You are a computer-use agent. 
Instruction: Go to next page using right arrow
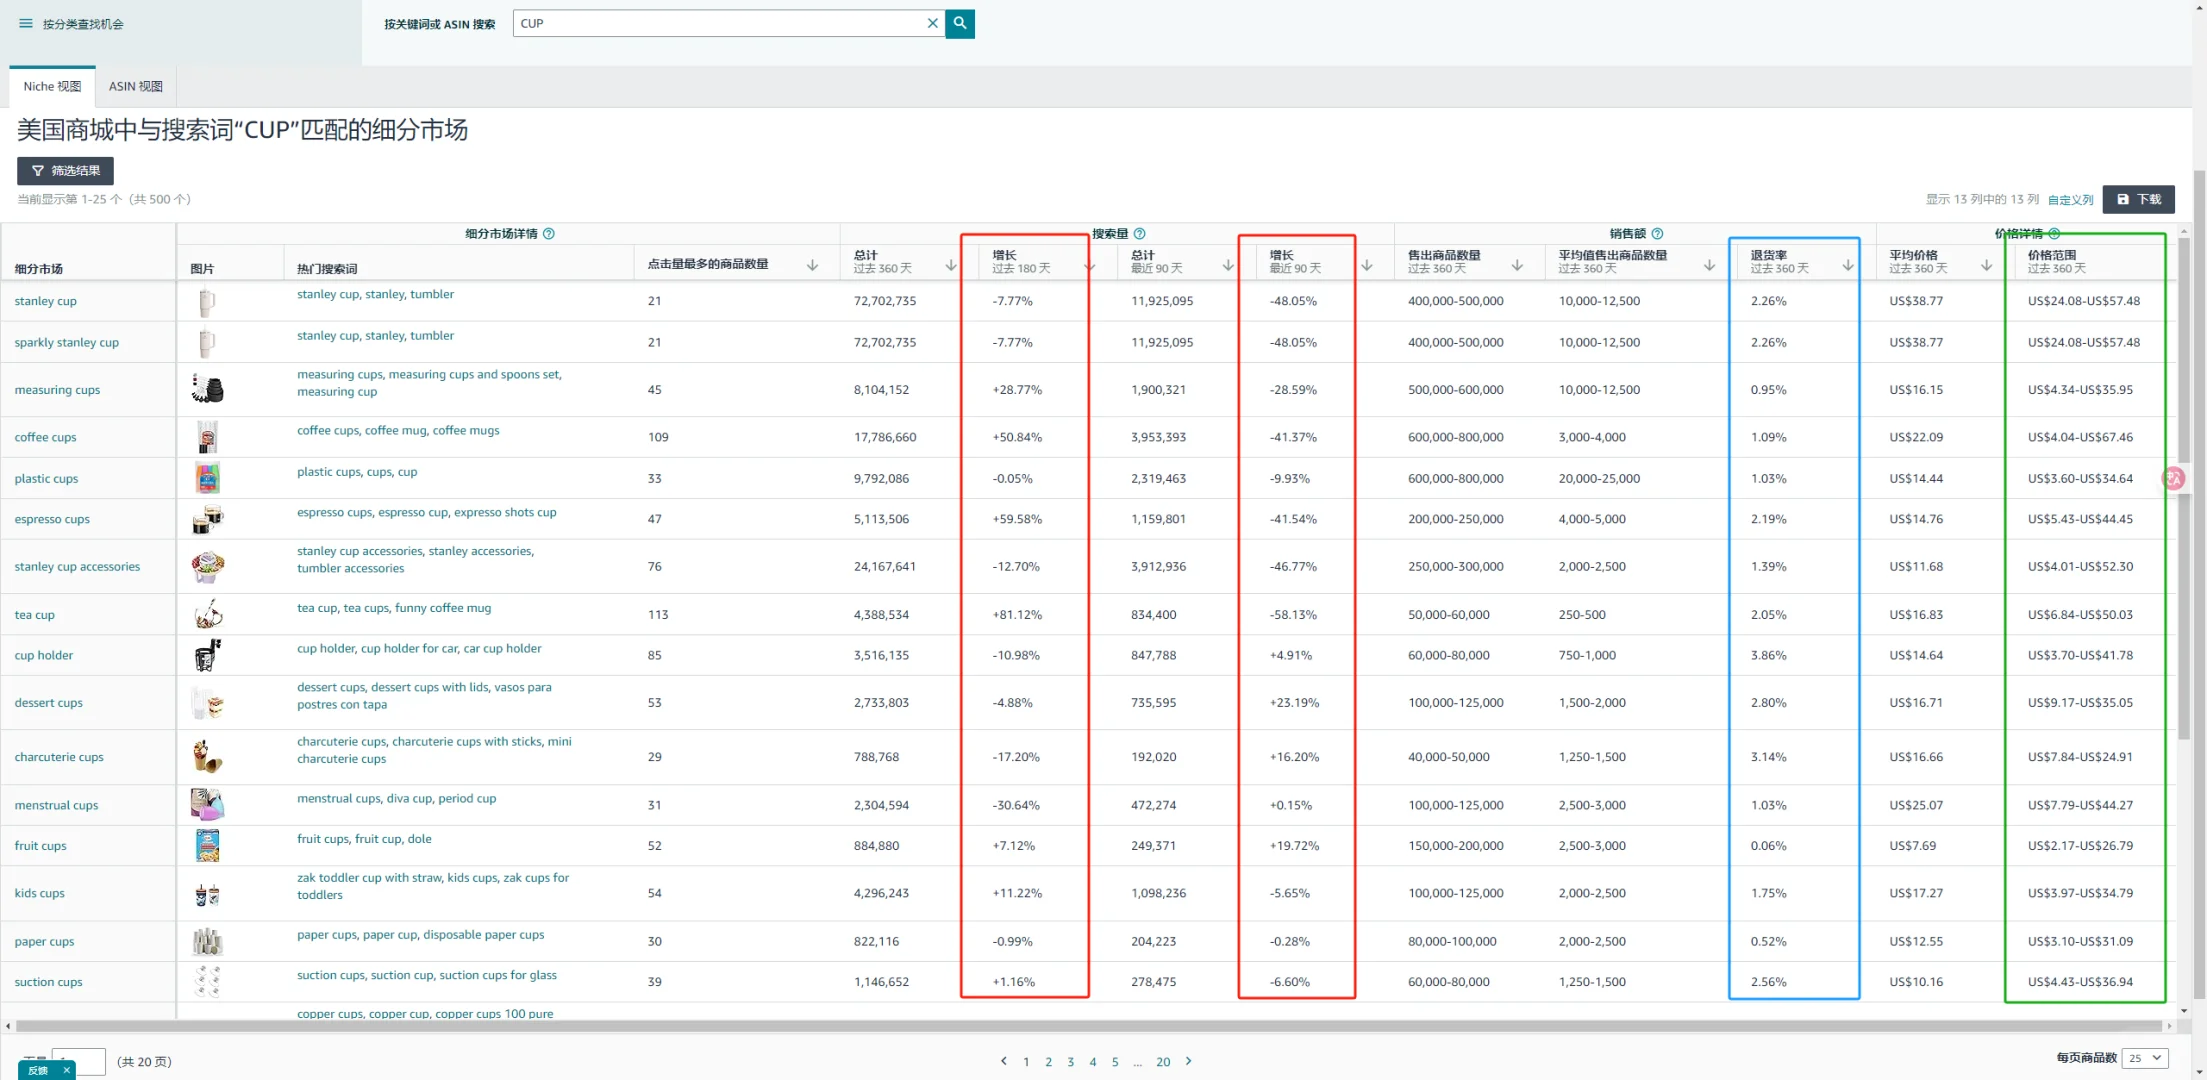[x=1188, y=1061]
